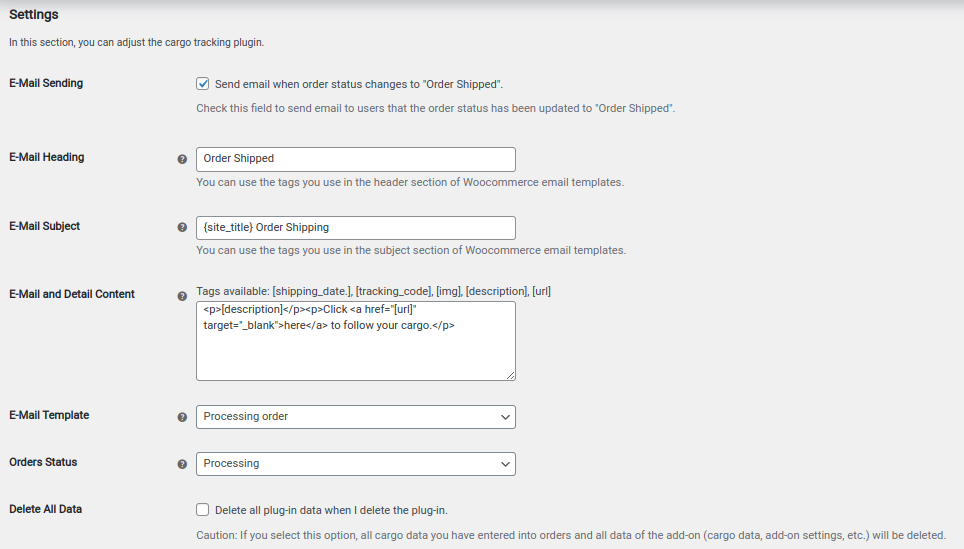Click the E-Mail Subject row label
Screen dimensions: 964x549
(44, 226)
